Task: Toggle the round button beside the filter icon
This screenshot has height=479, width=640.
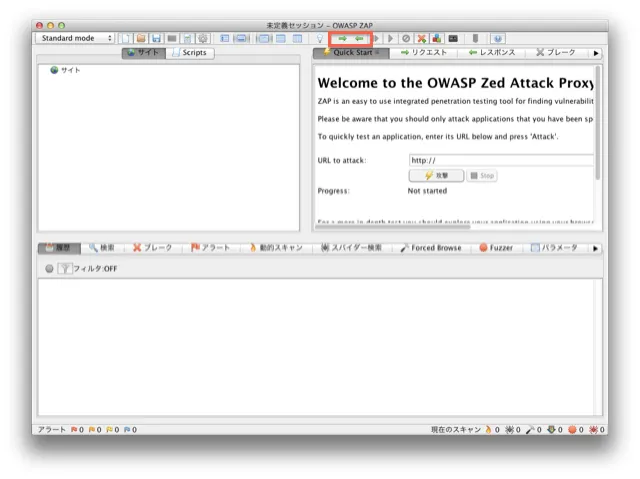Action: 50,268
